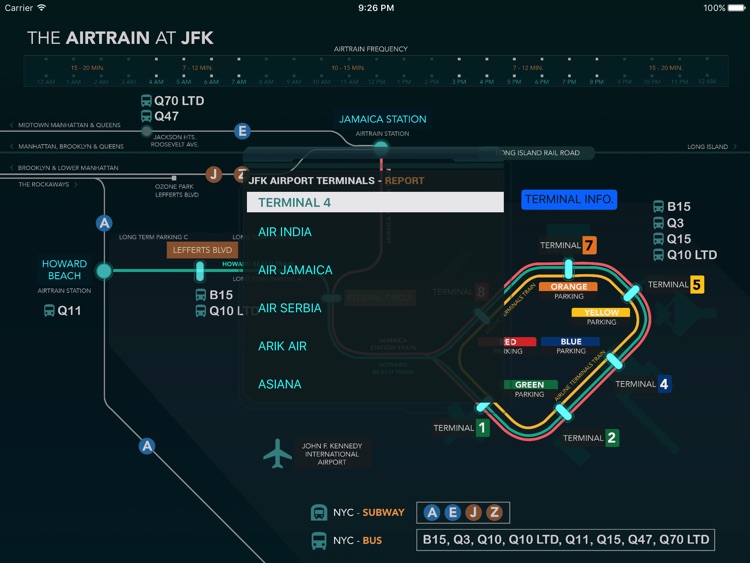
Task: Pick ASIANA from the airline list
Action: [x=279, y=384]
